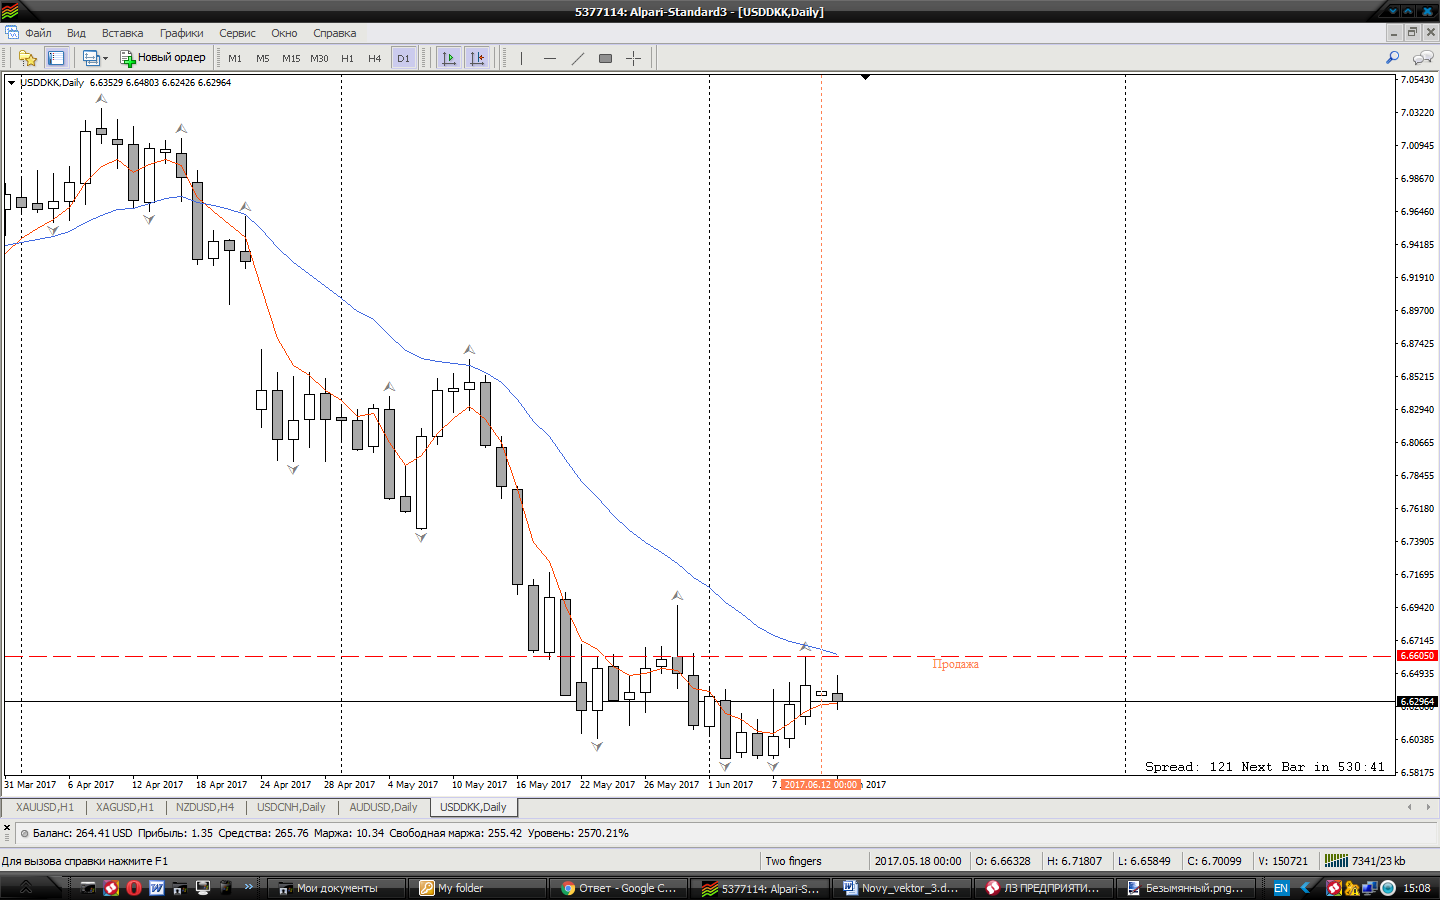The width and height of the screenshot is (1440, 900).
Task: Switch timeframe to M5
Action: coord(263,58)
